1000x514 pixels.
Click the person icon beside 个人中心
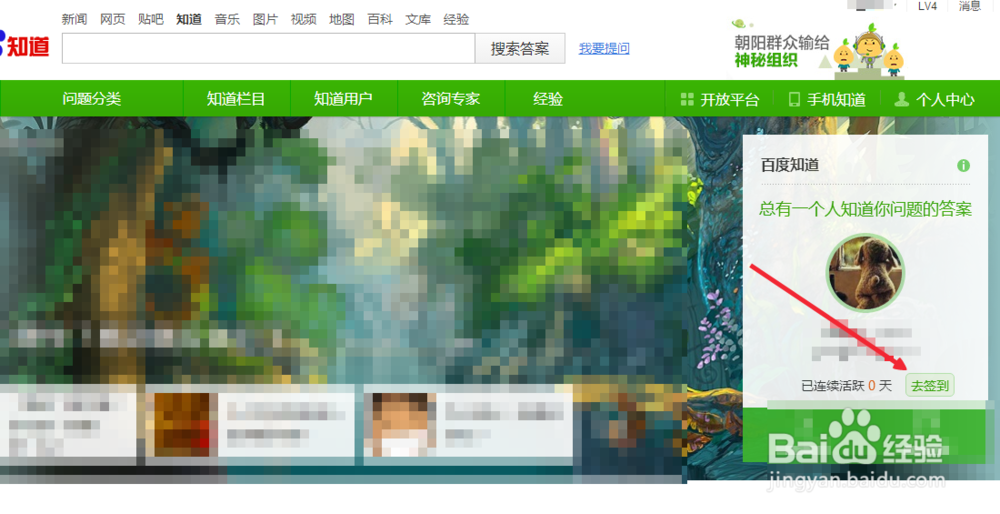901,99
